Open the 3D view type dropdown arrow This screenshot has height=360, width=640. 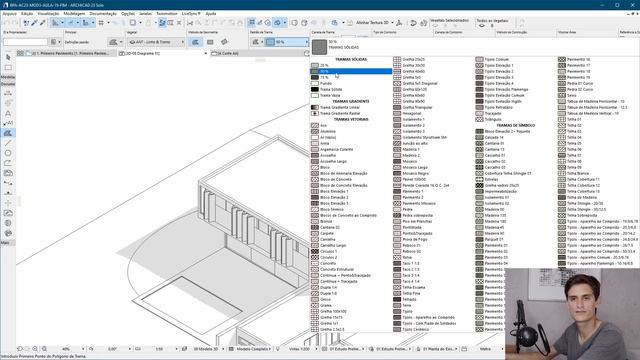[284, 23]
